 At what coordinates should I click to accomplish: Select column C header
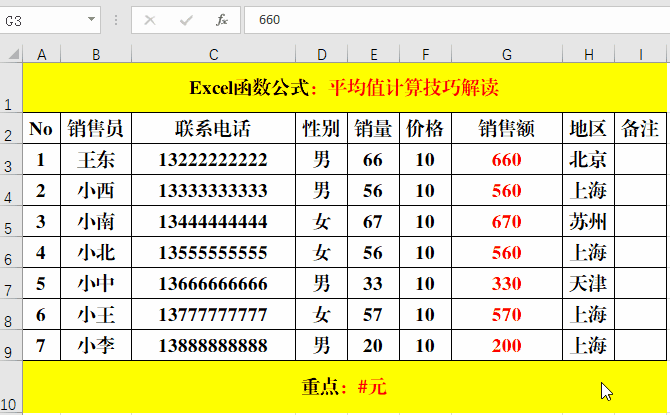[x=214, y=54]
